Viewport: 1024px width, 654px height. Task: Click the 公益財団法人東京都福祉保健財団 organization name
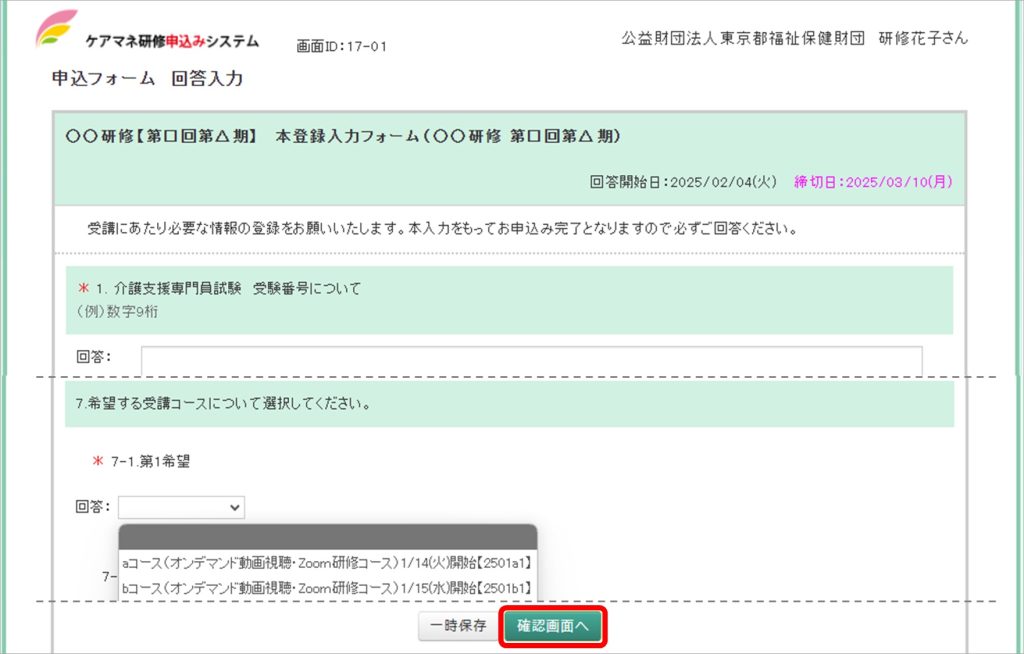tap(742, 38)
